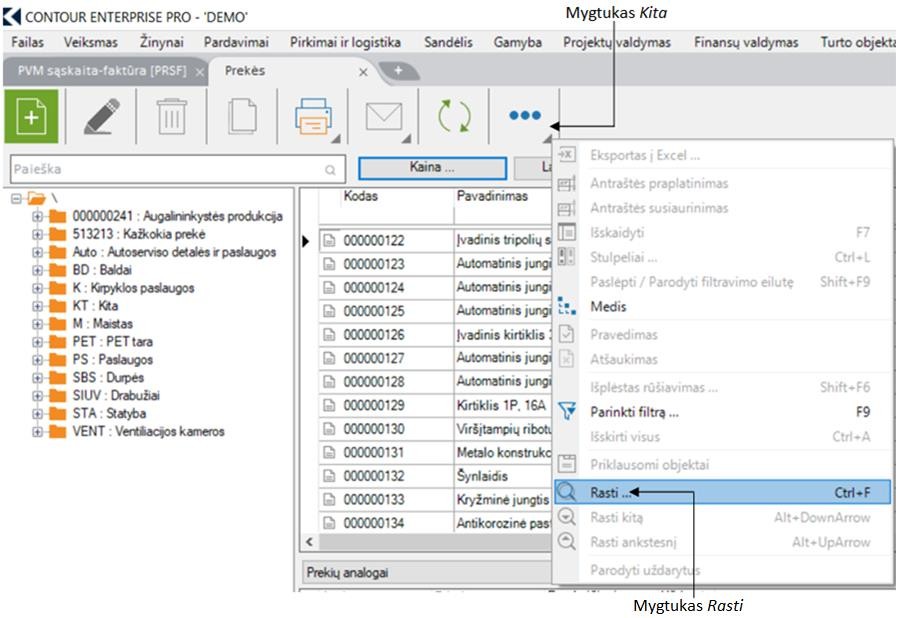Click the Priklausomi objektai icon

(x=566, y=464)
